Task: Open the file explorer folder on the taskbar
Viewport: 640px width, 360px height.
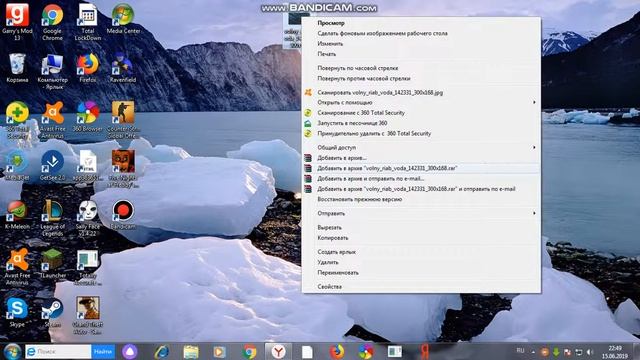Action: point(191,352)
